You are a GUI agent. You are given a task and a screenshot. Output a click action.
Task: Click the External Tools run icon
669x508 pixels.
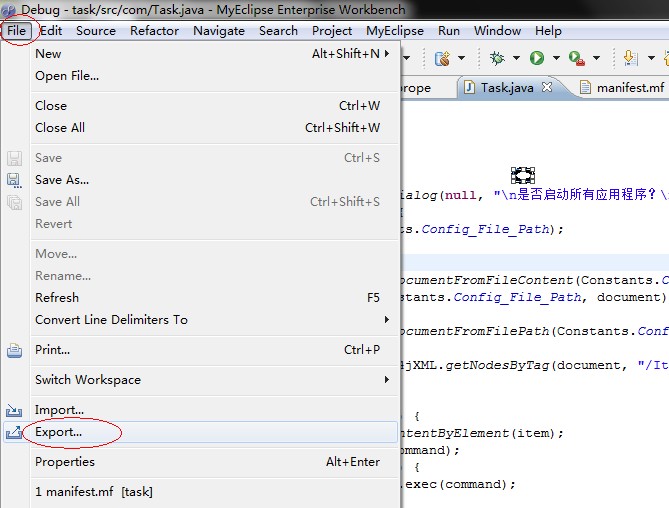pyautogui.click(x=576, y=59)
